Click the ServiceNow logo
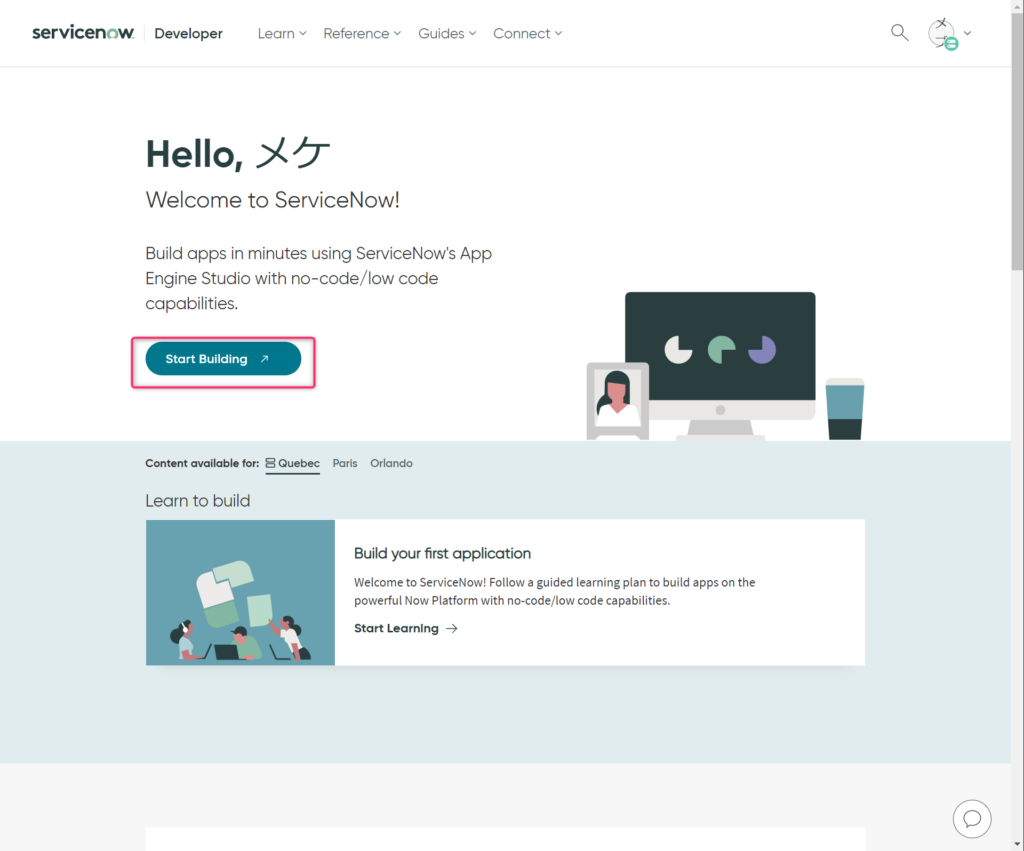 coord(83,33)
